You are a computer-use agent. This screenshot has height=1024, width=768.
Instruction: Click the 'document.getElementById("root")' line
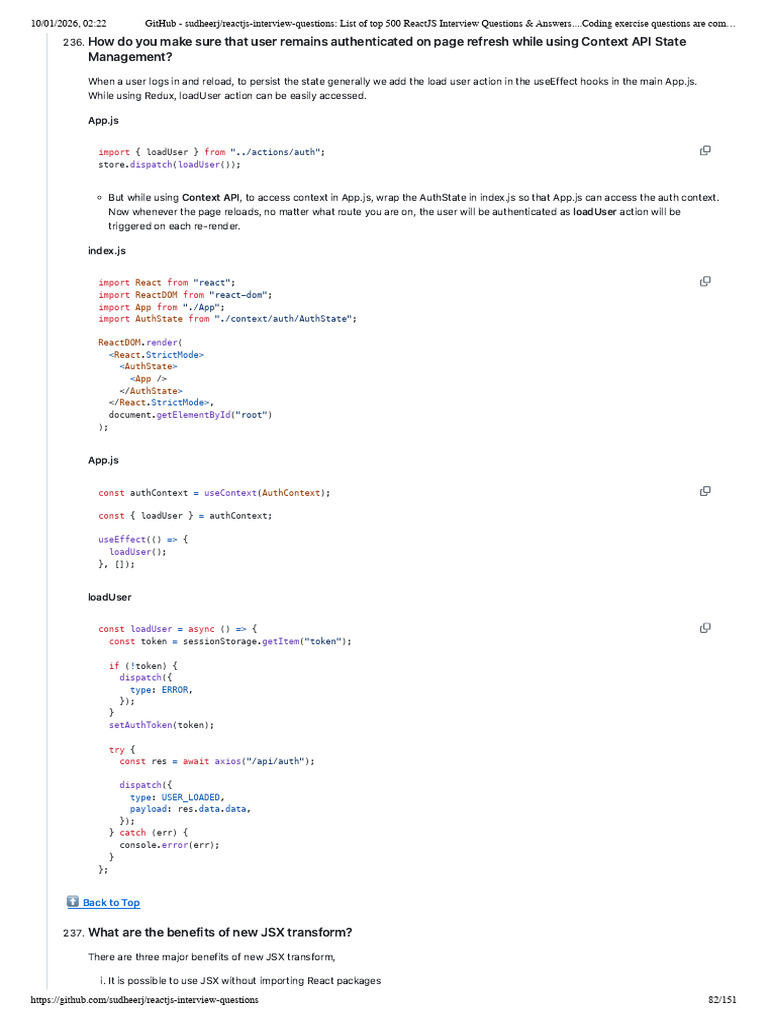190,415
